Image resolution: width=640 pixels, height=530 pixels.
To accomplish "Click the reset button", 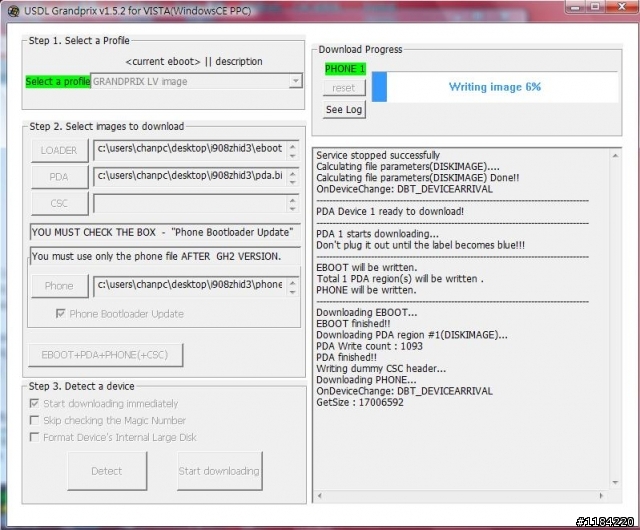I will point(344,88).
